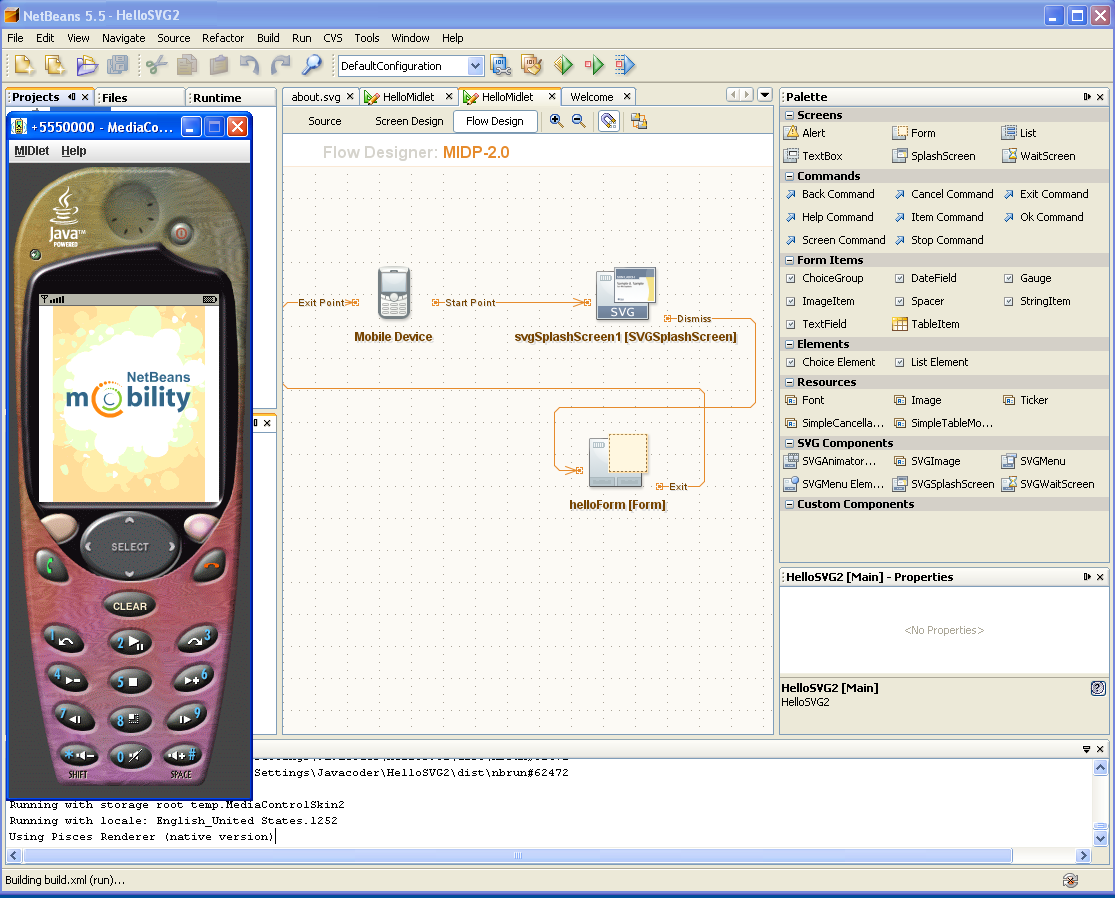1115x898 pixels.
Task: Open the Refactor menu
Action: click(223, 38)
